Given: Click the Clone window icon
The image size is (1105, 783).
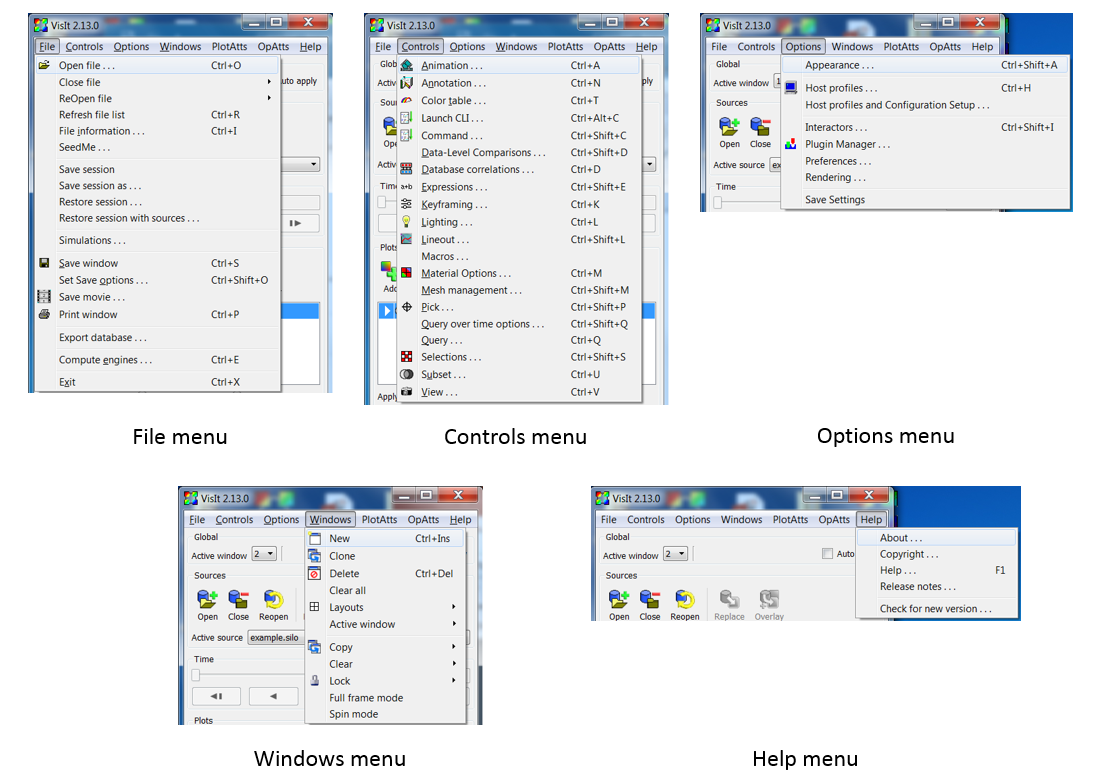Looking at the screenshot, I should 315,555.
